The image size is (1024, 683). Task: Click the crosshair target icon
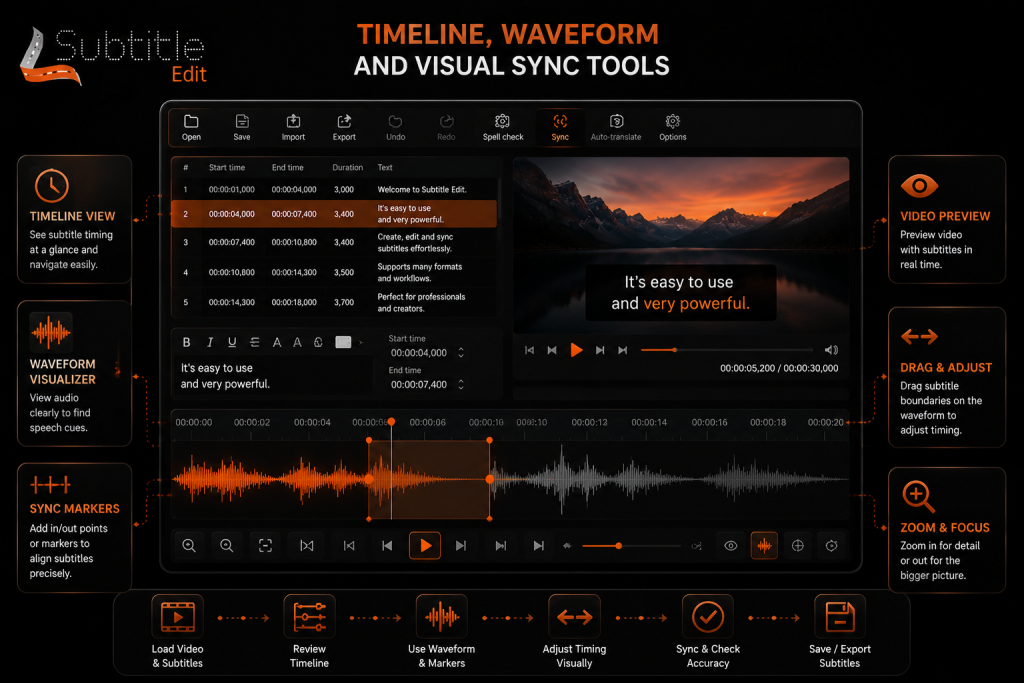(797, 546)
